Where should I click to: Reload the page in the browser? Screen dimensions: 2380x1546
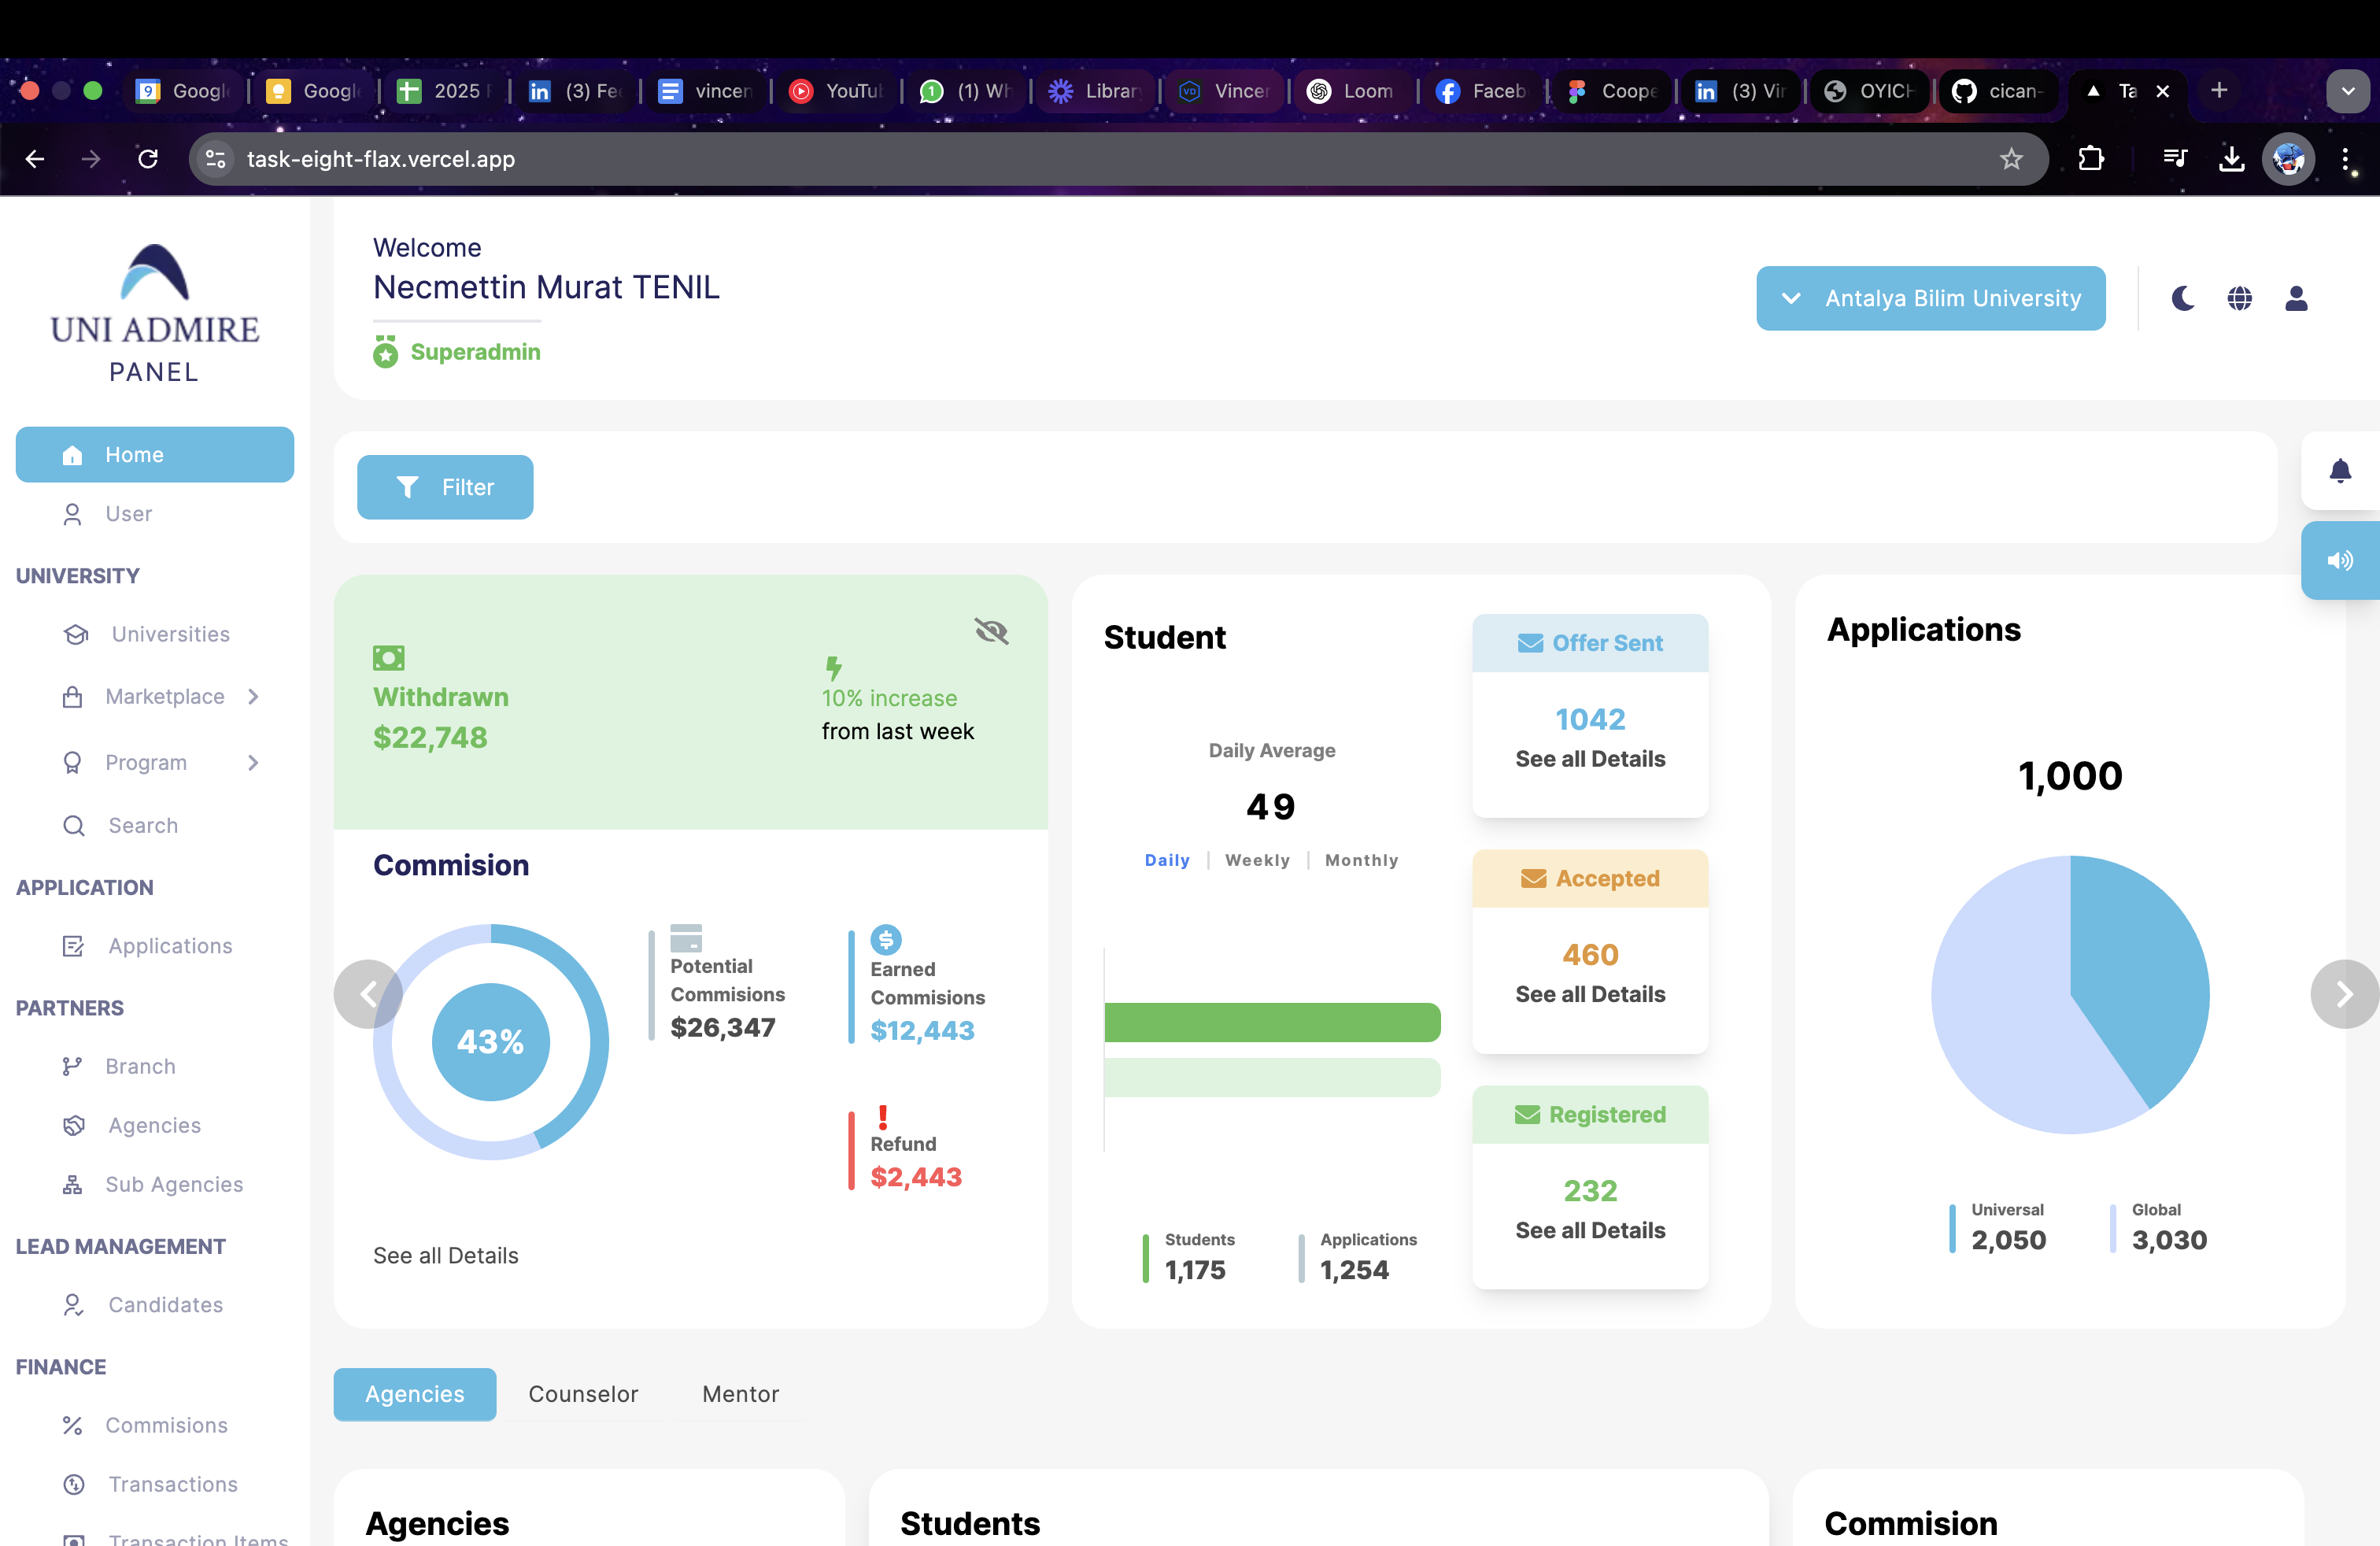[148, 159]
